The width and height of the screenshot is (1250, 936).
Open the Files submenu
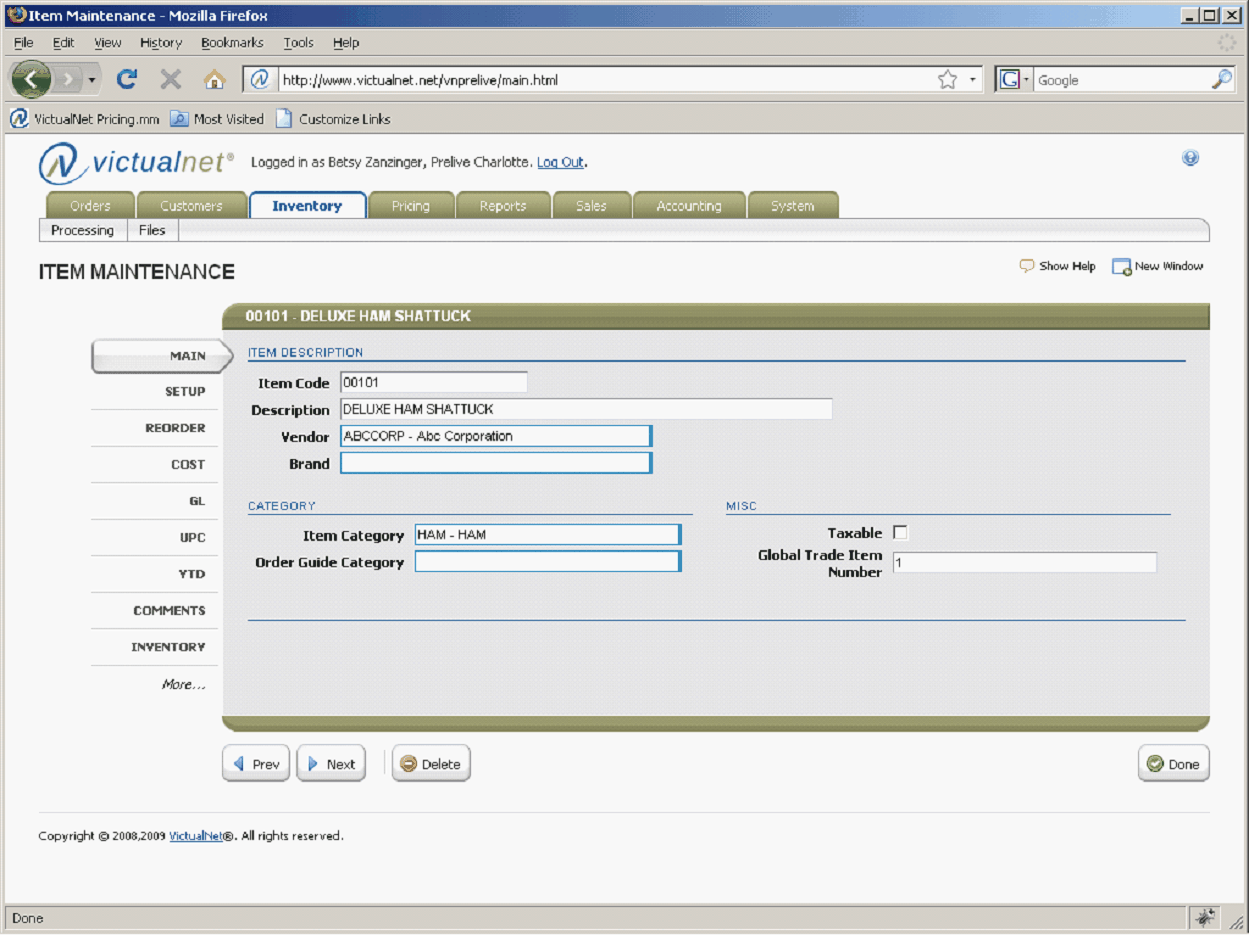coord(152,230)
